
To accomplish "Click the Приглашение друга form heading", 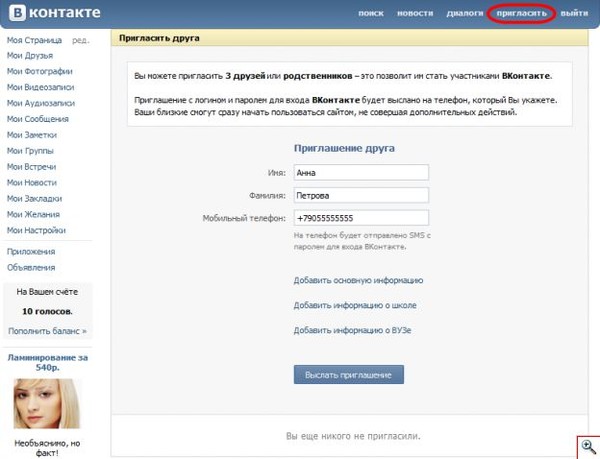I will [x=344, y=148].
